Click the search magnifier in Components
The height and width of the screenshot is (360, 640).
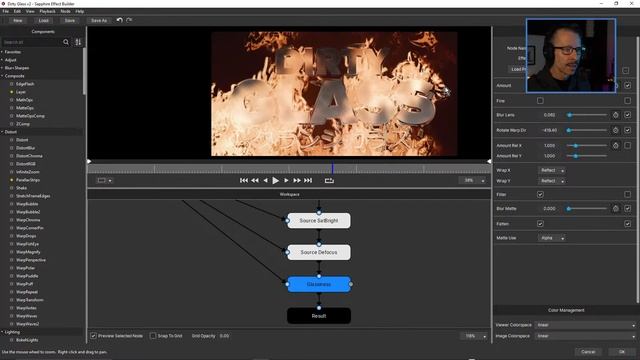coord(66,42)
